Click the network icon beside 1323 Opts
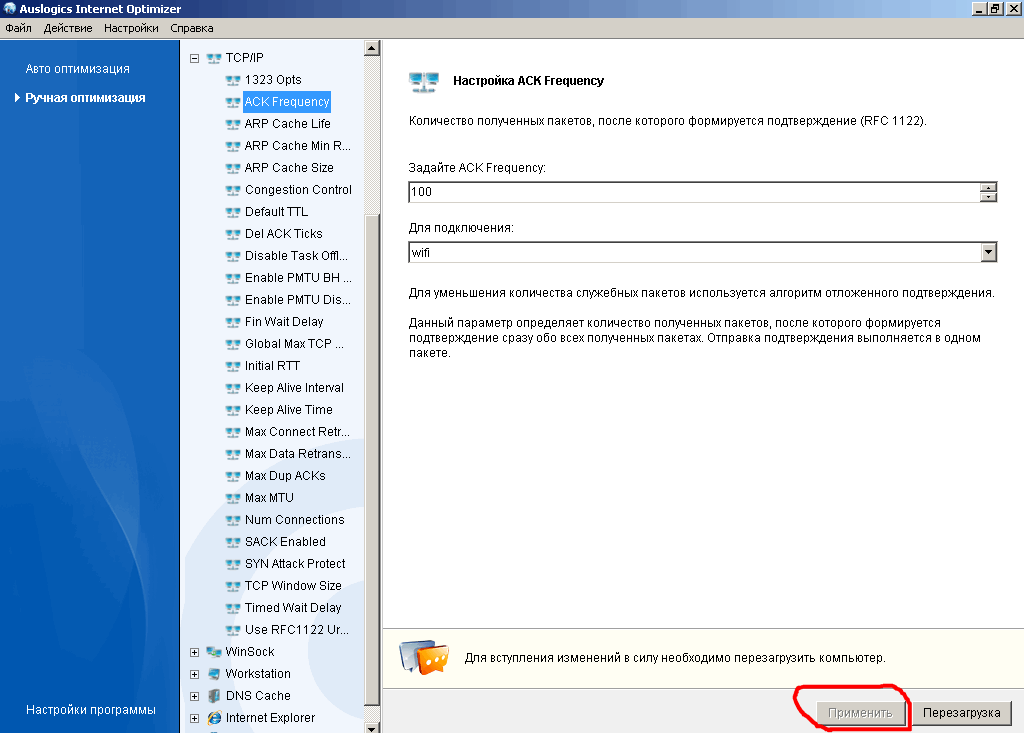 coord(233,80)
